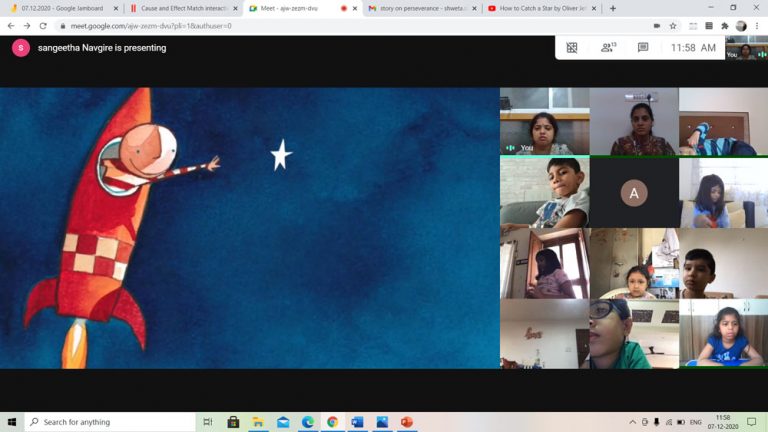Click the browser forward arrow
The height and width of the screenshot is (432, 768).
coord(27,26)
